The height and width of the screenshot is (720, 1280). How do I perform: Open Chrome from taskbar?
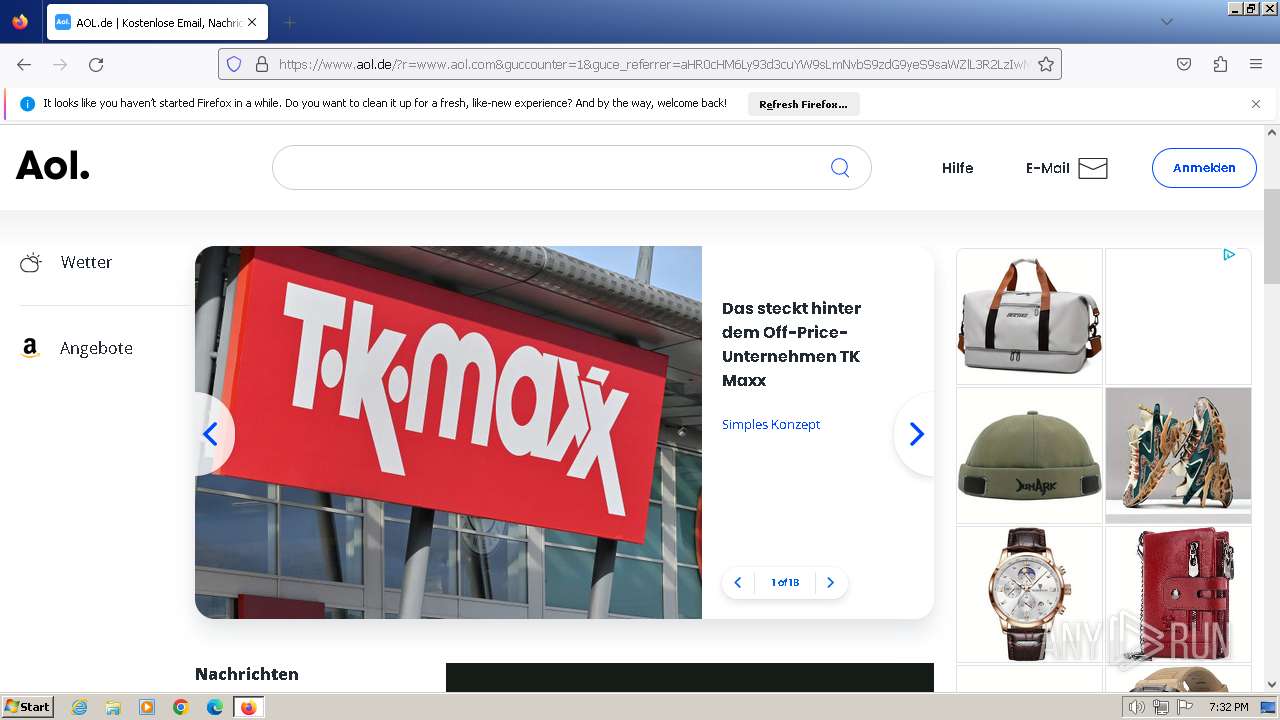(x=181, y=707)
